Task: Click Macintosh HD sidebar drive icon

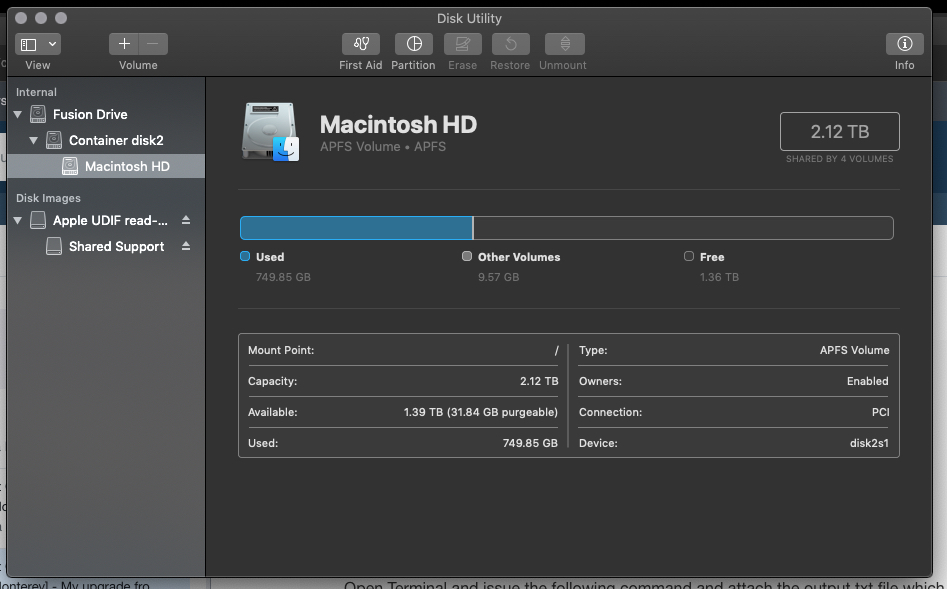Action: (x=70, y=166)
